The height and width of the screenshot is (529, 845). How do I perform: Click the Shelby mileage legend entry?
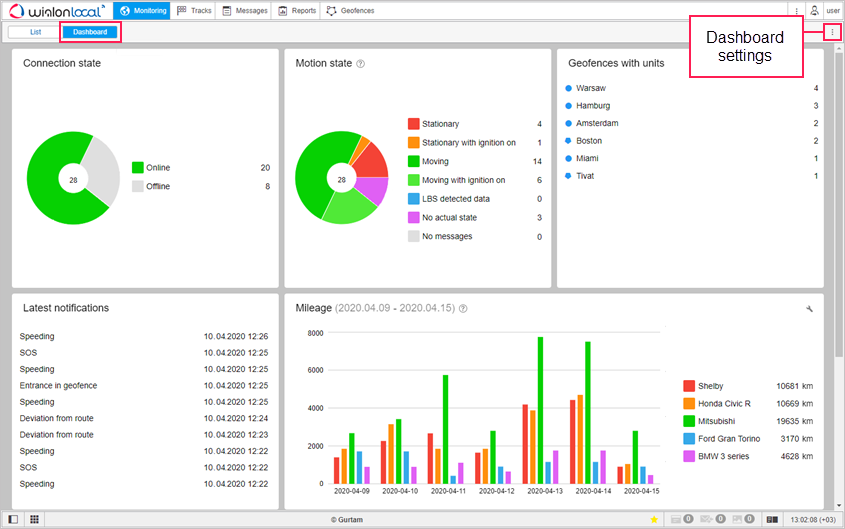click(x=748, y=386)
